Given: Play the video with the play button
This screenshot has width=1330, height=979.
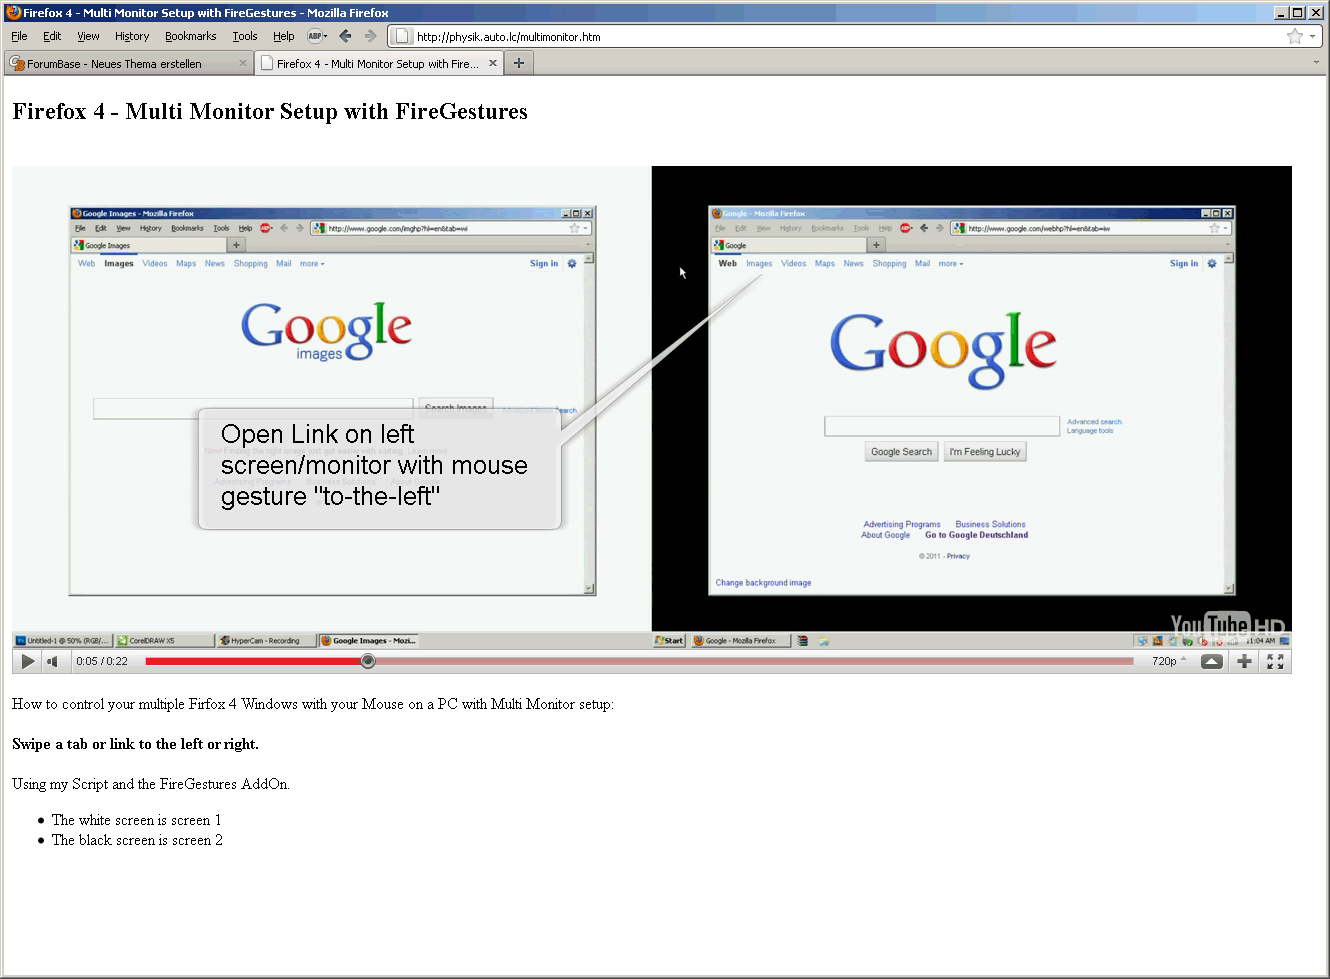Looking at the screenshot, I should tap(28, 661).
